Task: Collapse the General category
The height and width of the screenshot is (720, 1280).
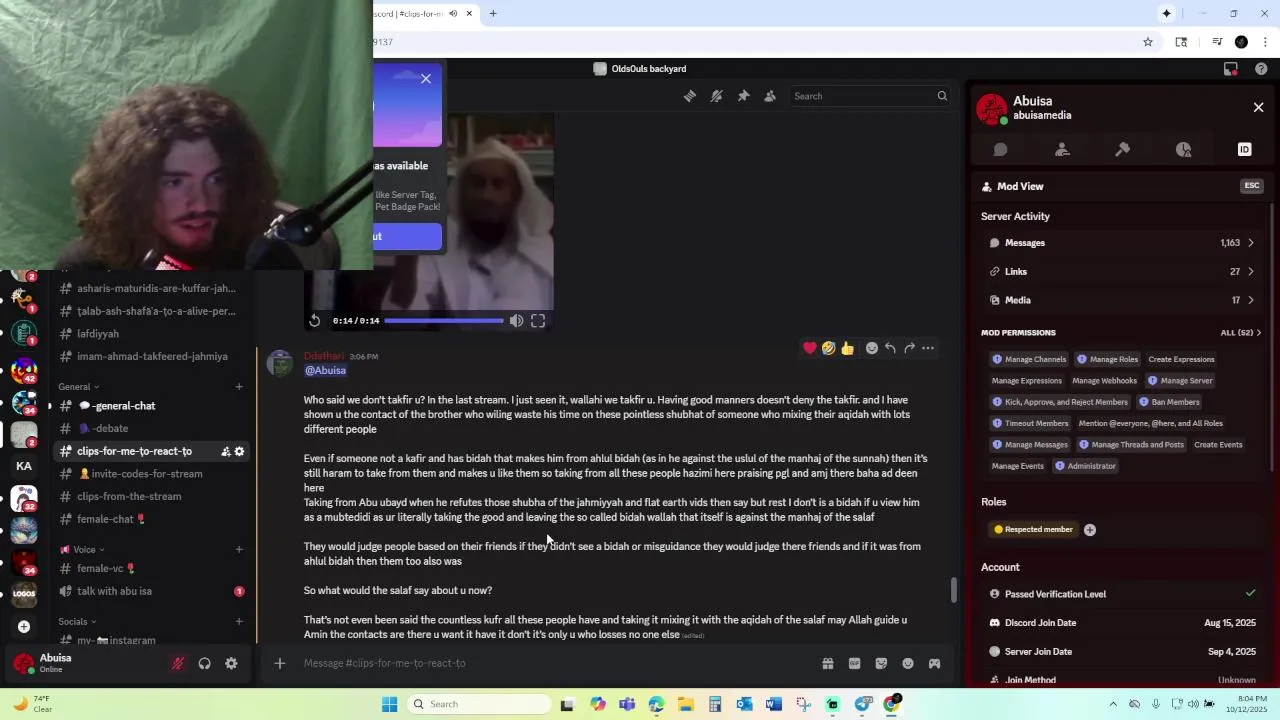Action: click(79, 387)
